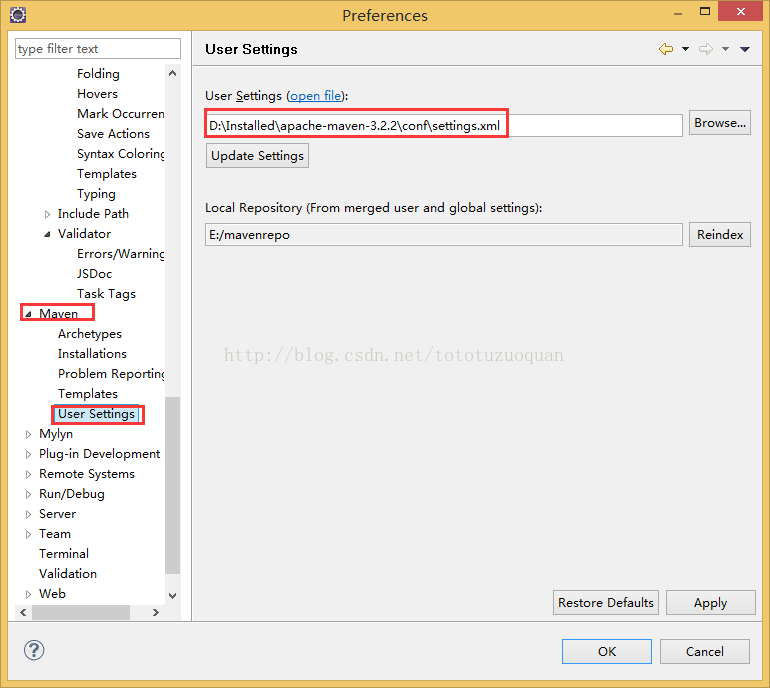Click the user settings.xml path field
770x688 pixels.
(x=443, y=126)
